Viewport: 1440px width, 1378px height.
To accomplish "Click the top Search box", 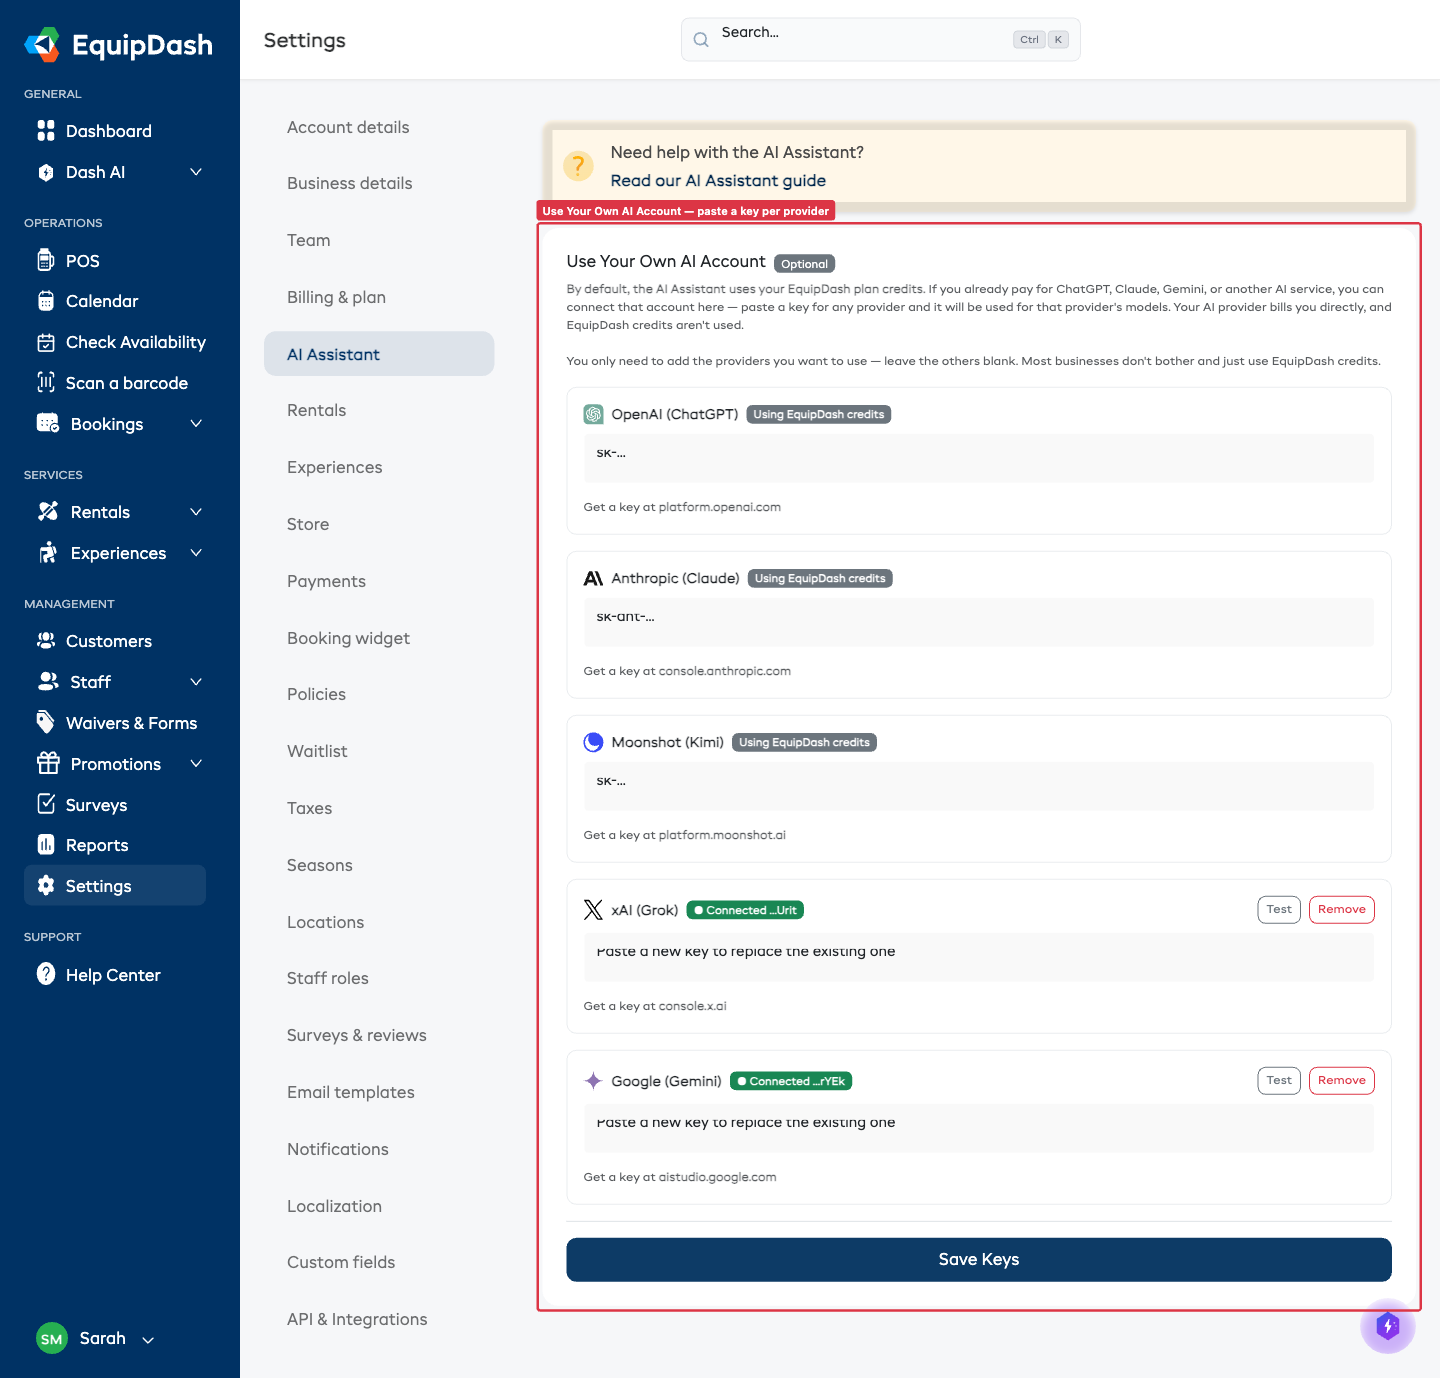I will pos(881,39).
